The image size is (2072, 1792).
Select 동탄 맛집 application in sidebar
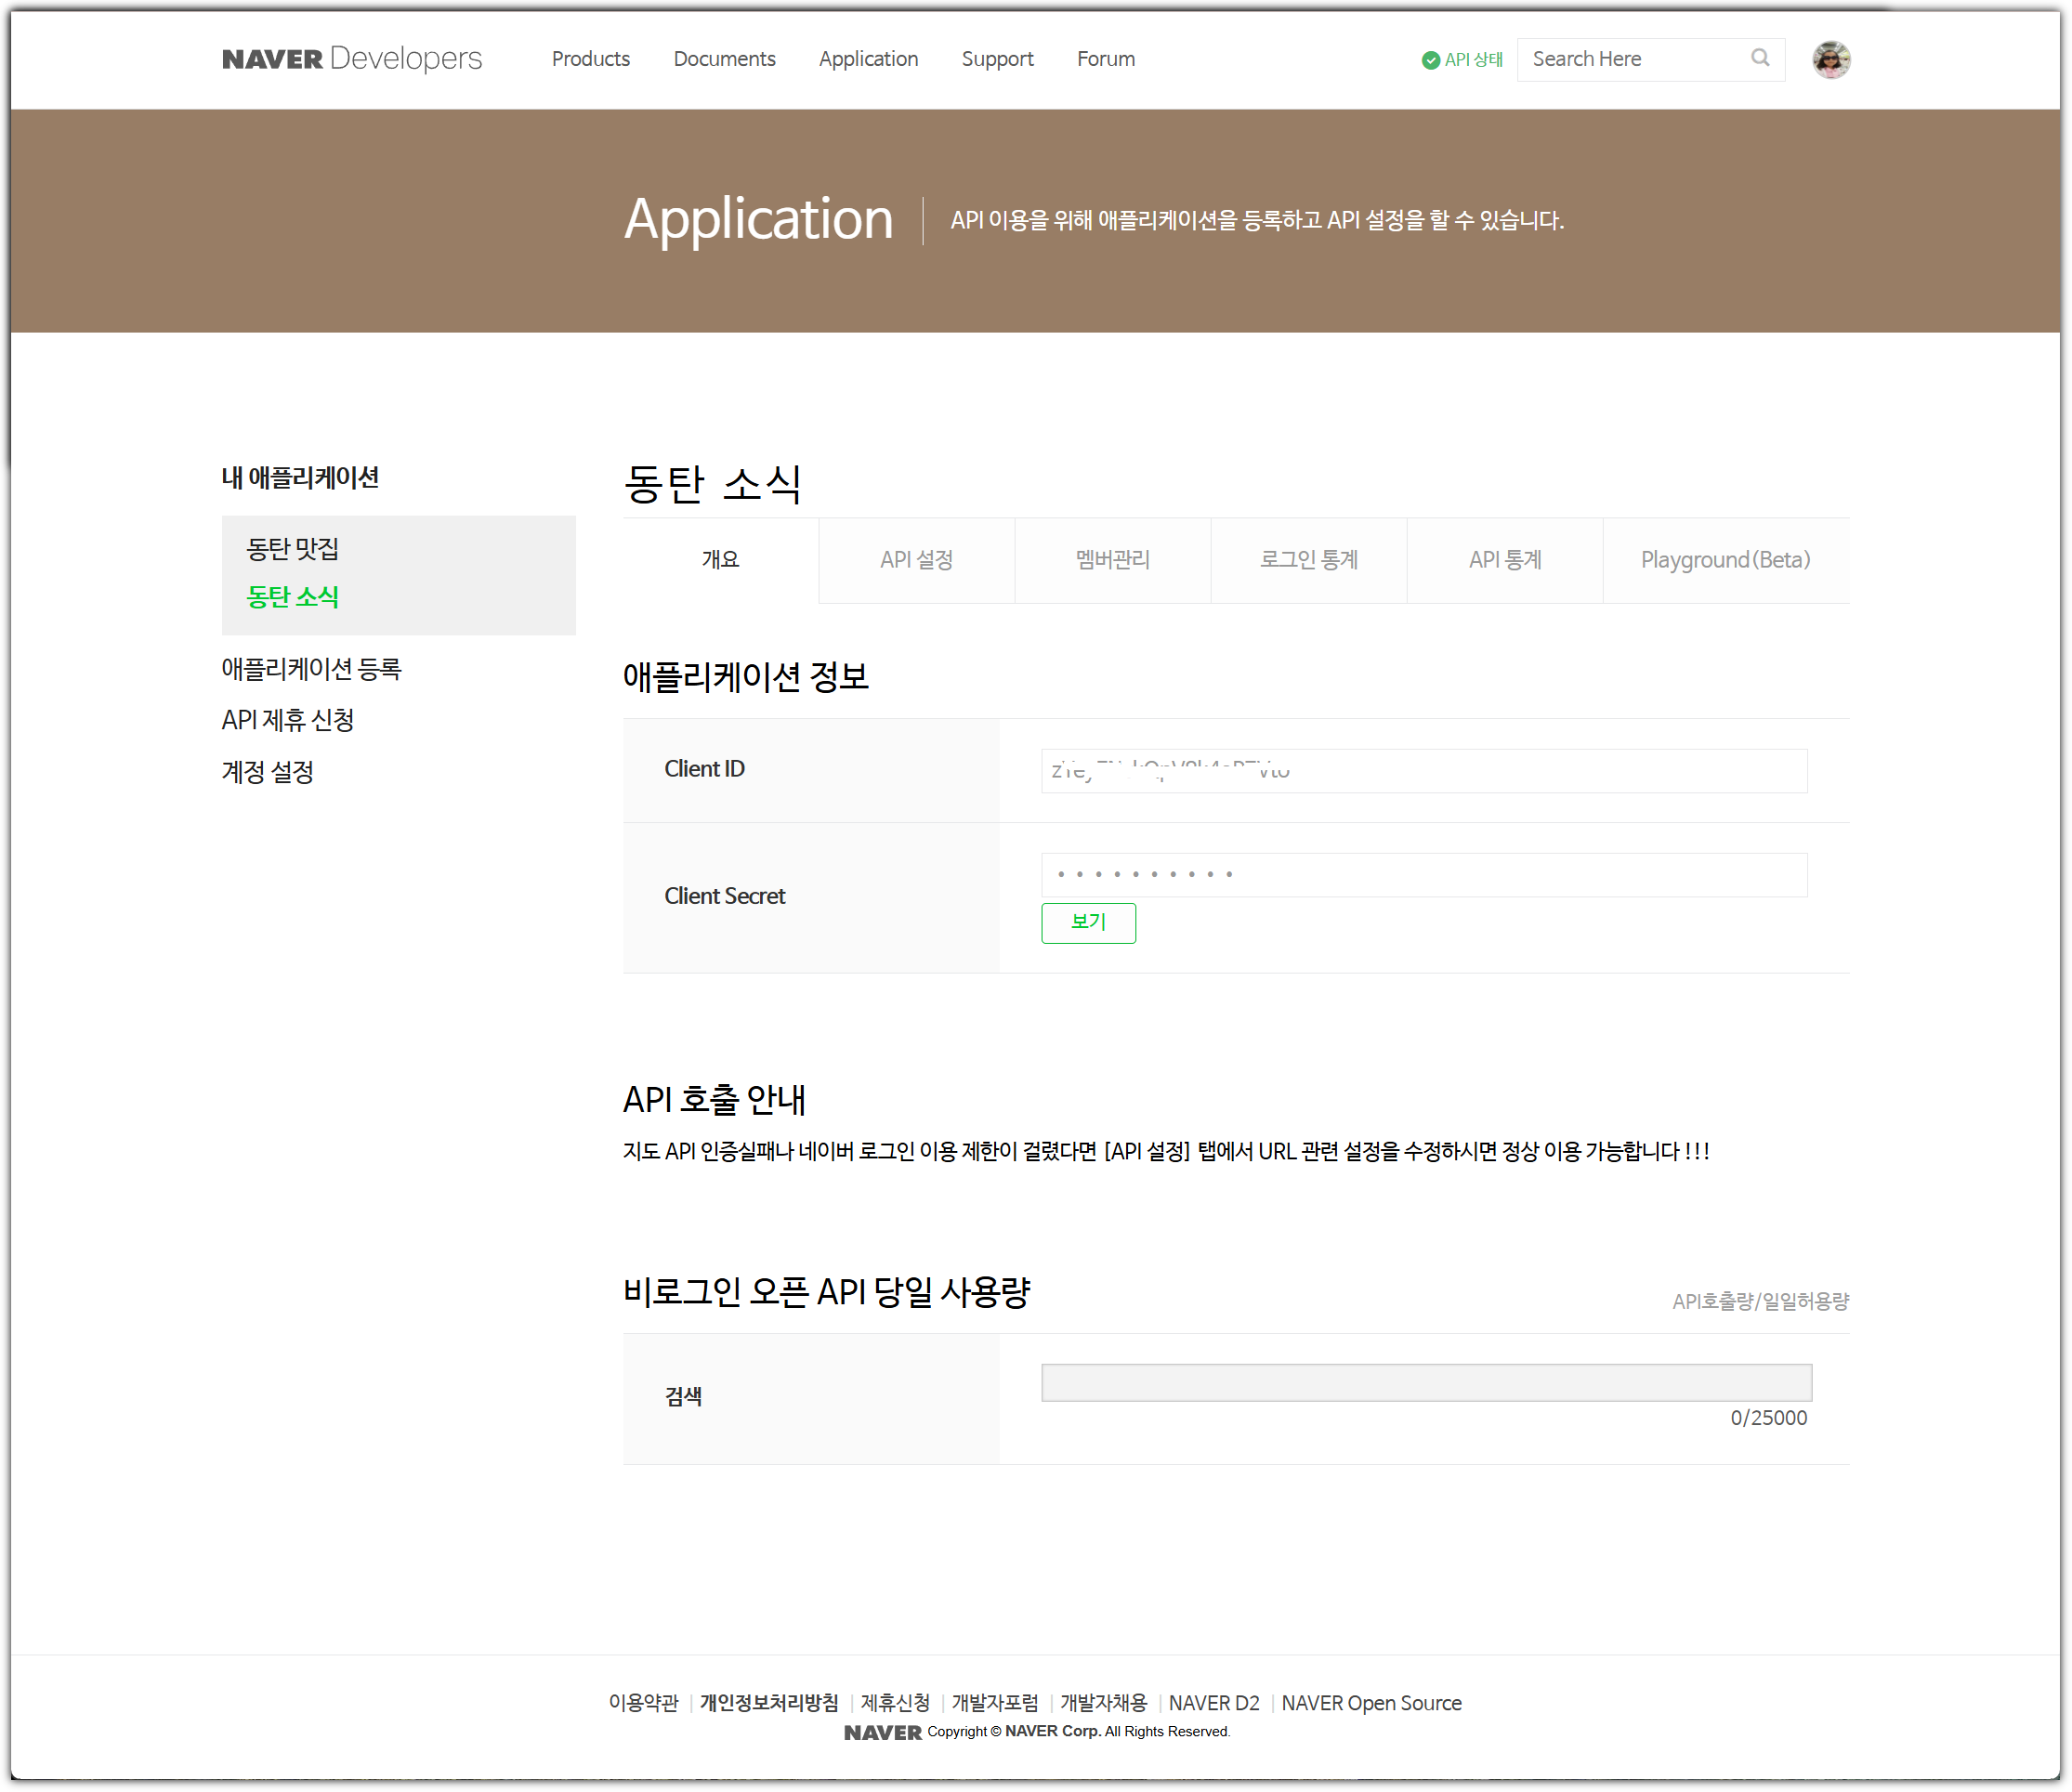(293, 549)
